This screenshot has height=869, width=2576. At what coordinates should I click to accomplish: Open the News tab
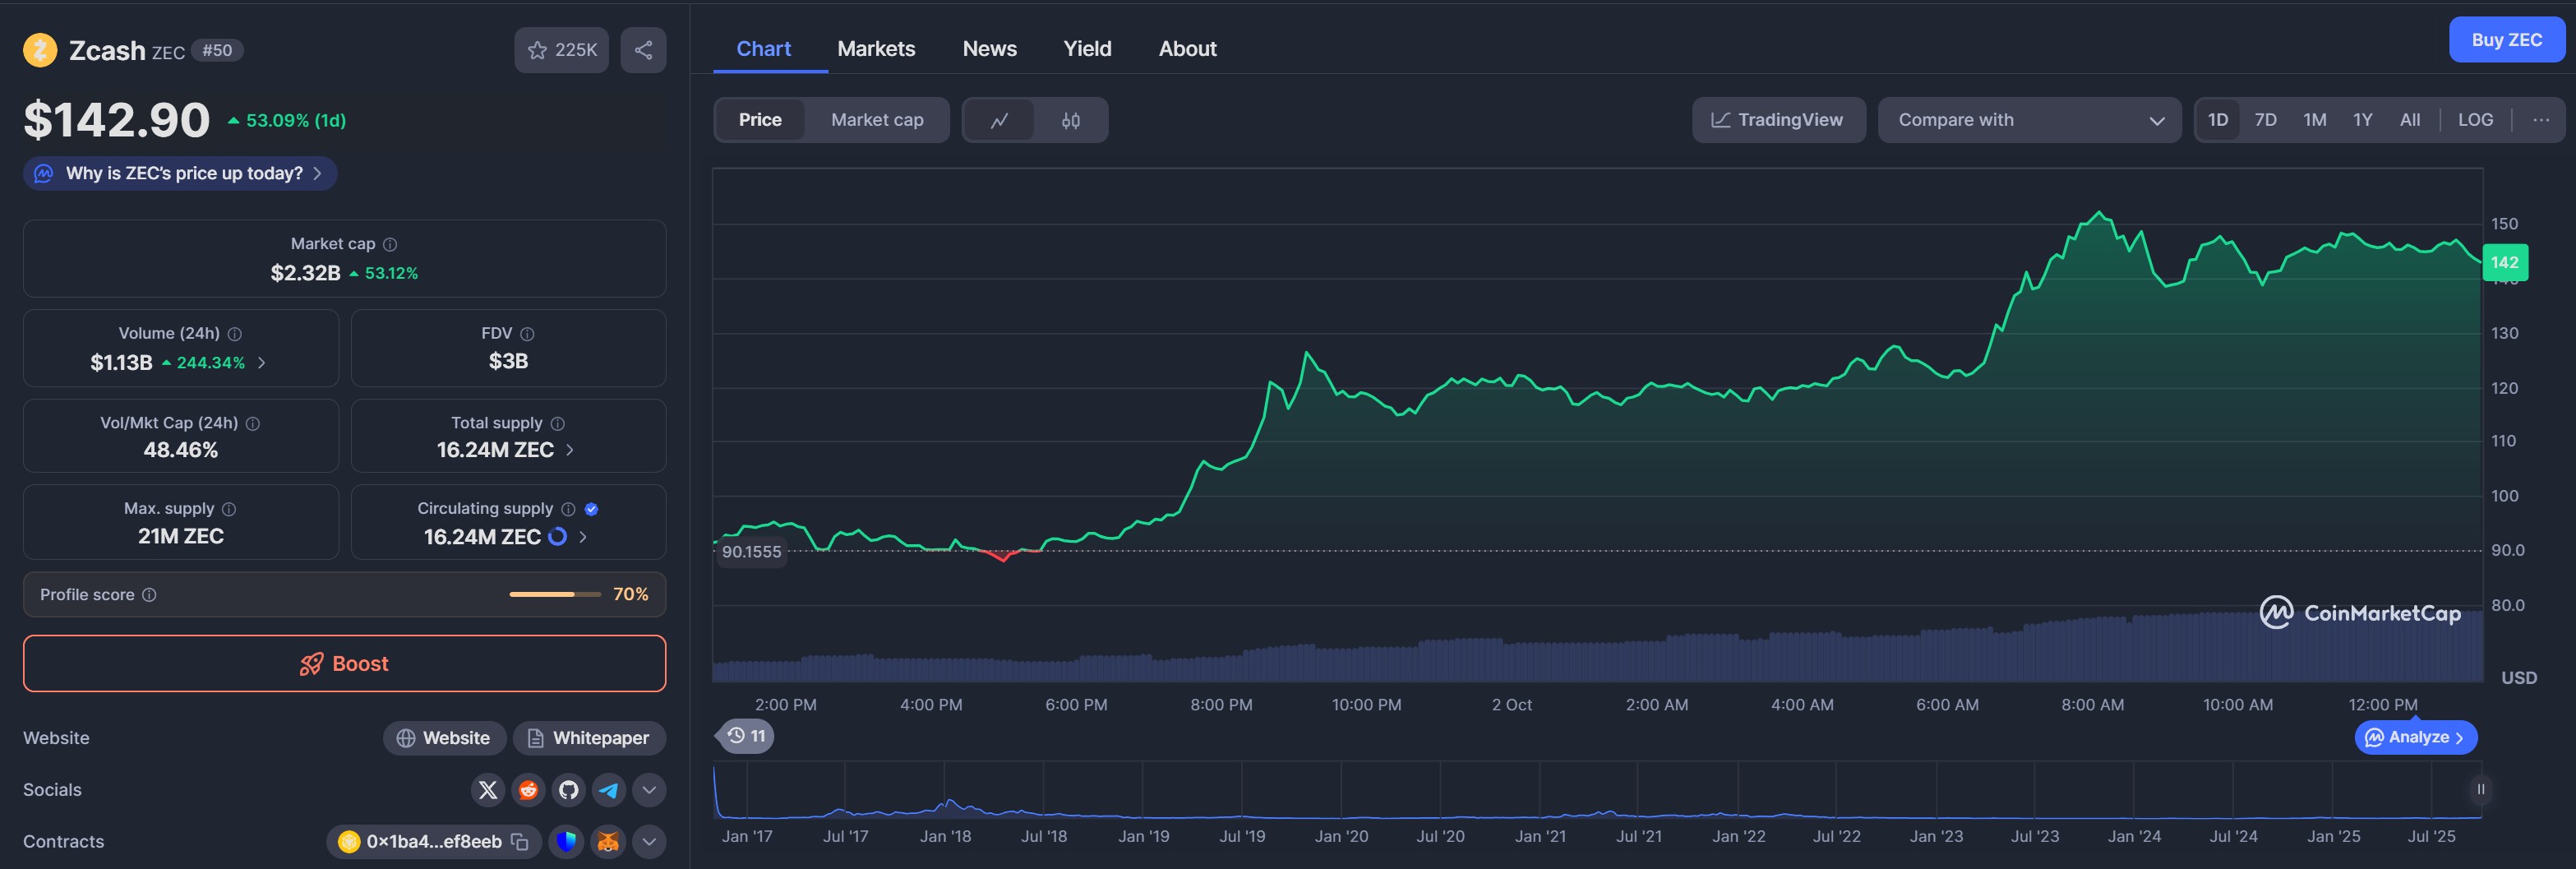[x=989, y=49]
